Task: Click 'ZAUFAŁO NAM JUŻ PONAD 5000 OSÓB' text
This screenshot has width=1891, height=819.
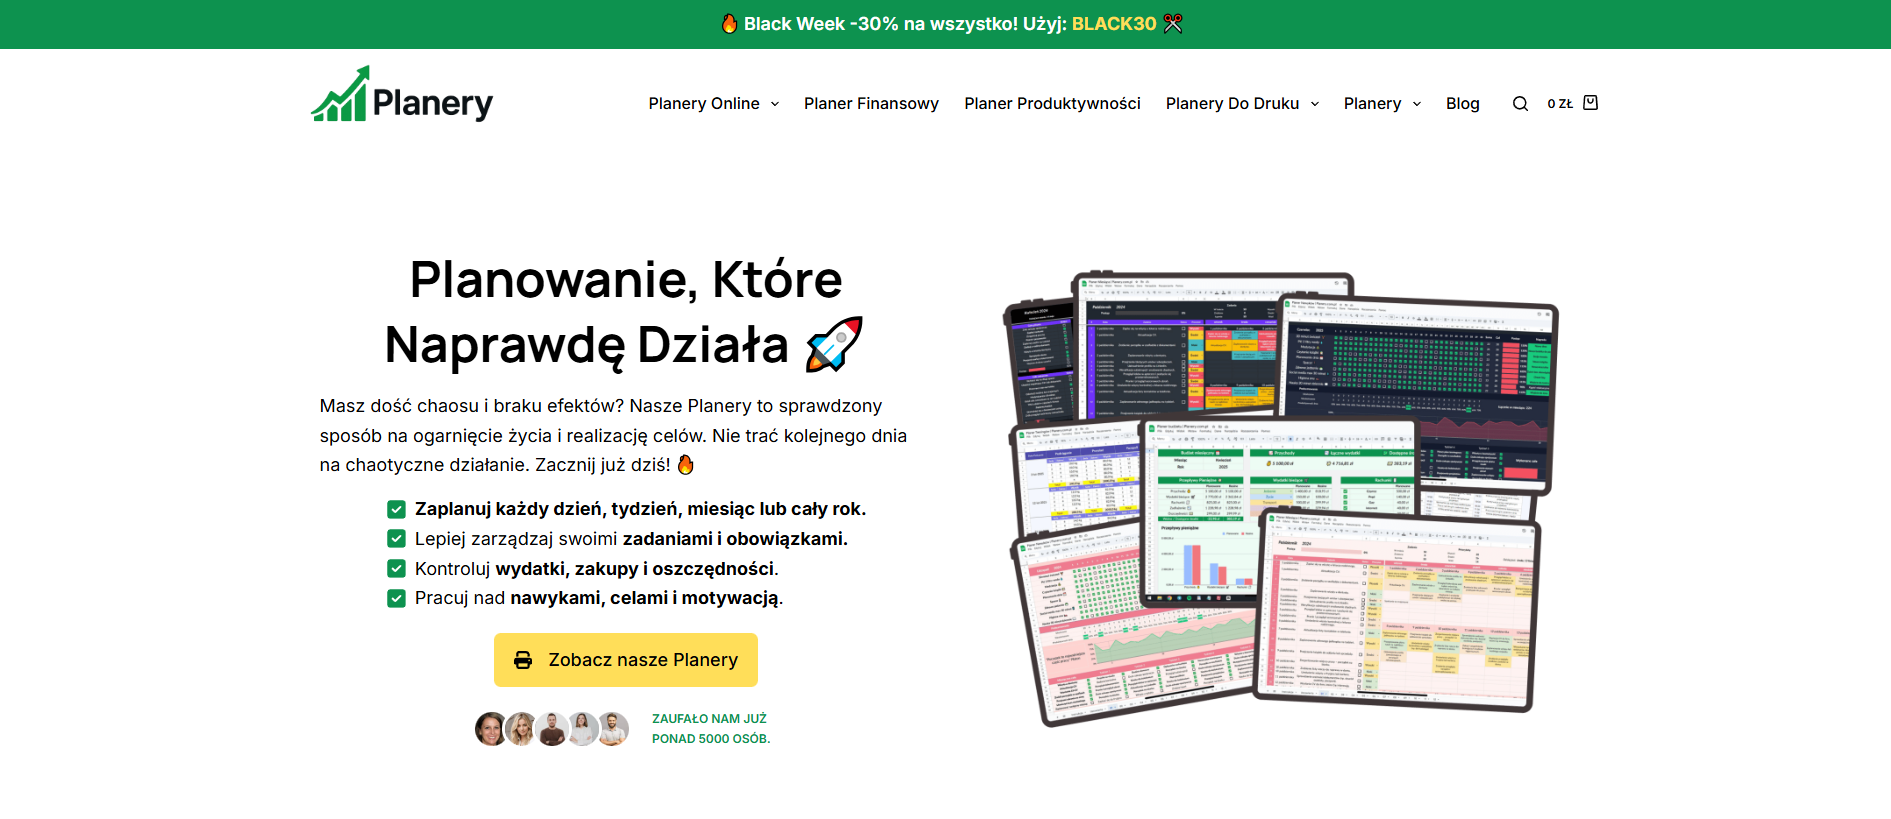Action: click(711, 729)
